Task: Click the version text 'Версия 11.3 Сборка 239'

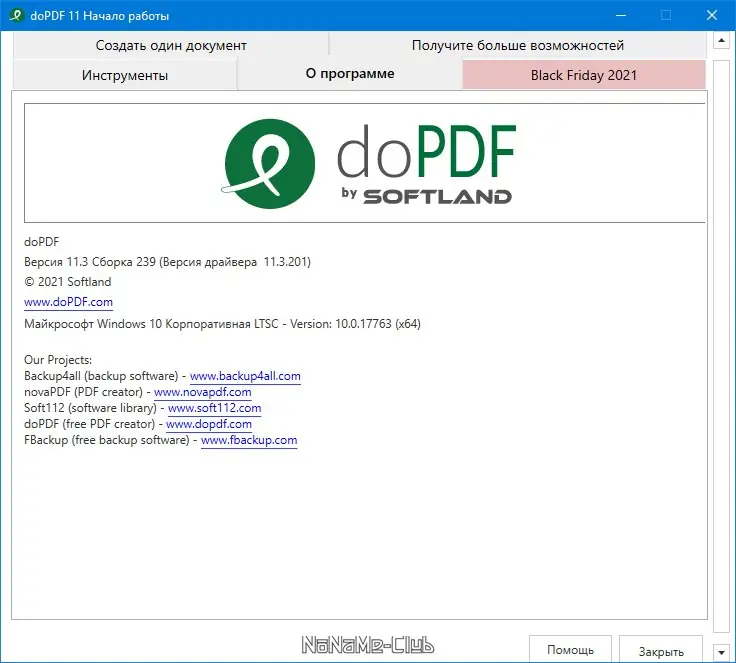Action: [x=90, y=262]
